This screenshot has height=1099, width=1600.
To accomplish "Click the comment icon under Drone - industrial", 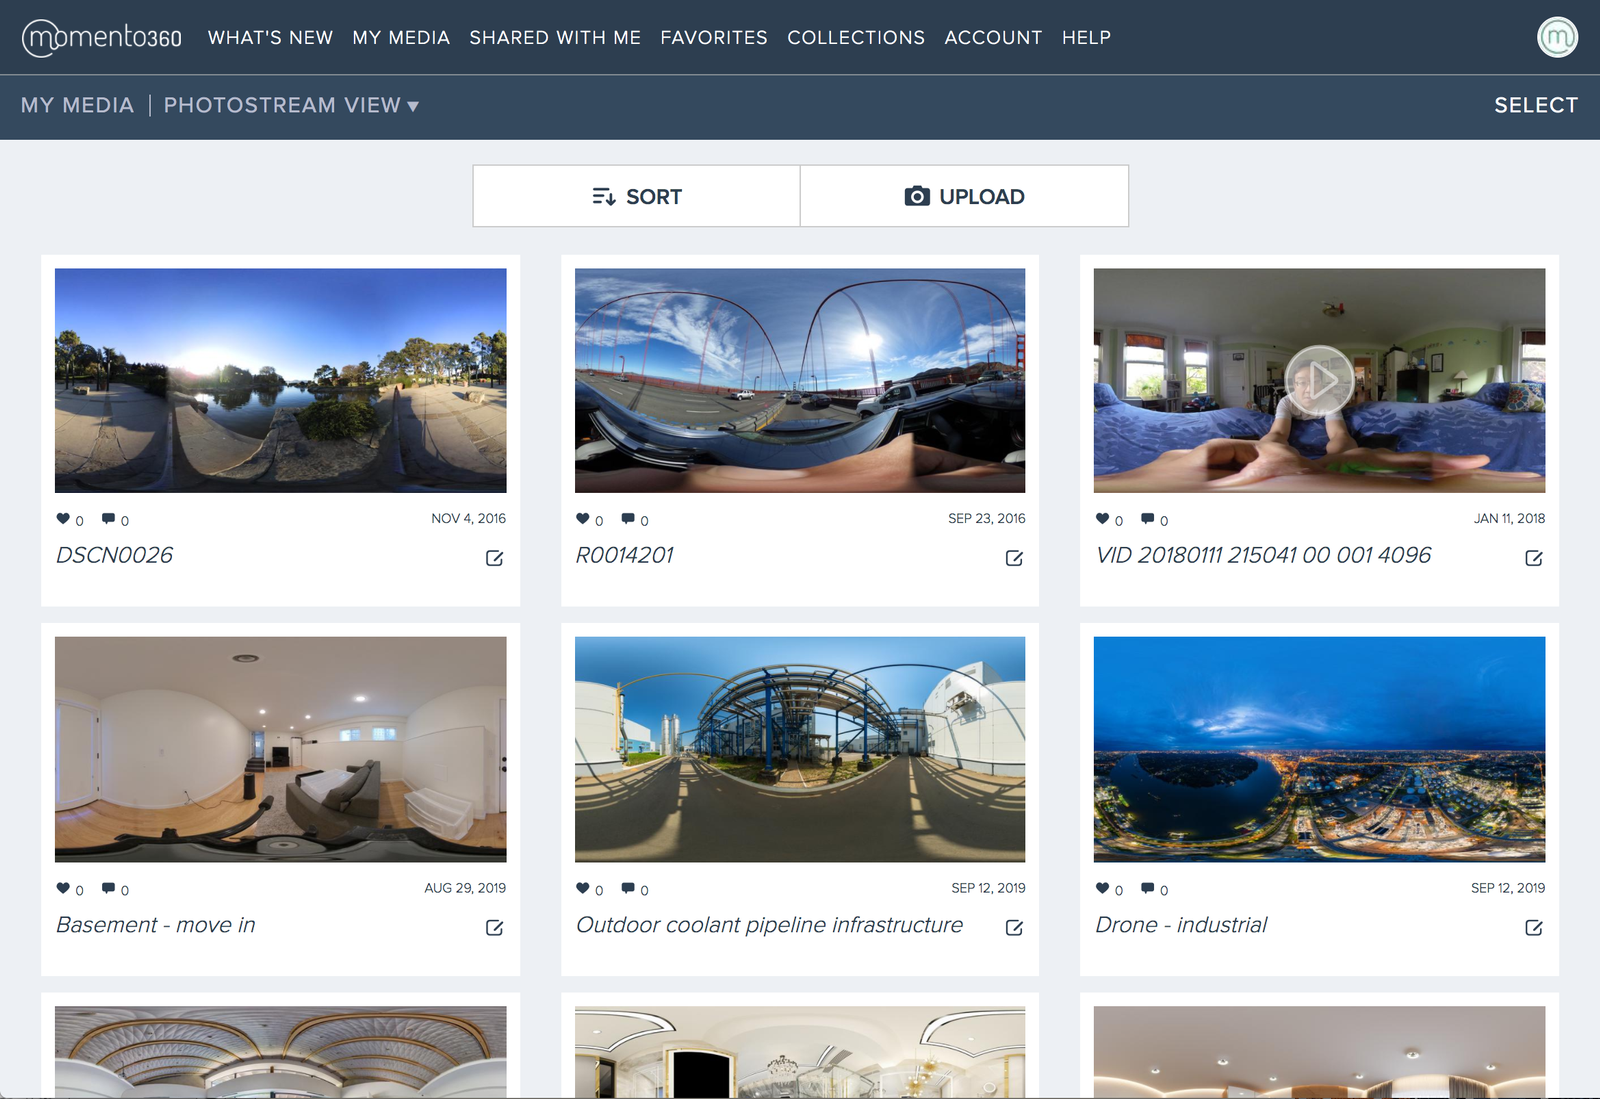I will tap(1146, 888).
